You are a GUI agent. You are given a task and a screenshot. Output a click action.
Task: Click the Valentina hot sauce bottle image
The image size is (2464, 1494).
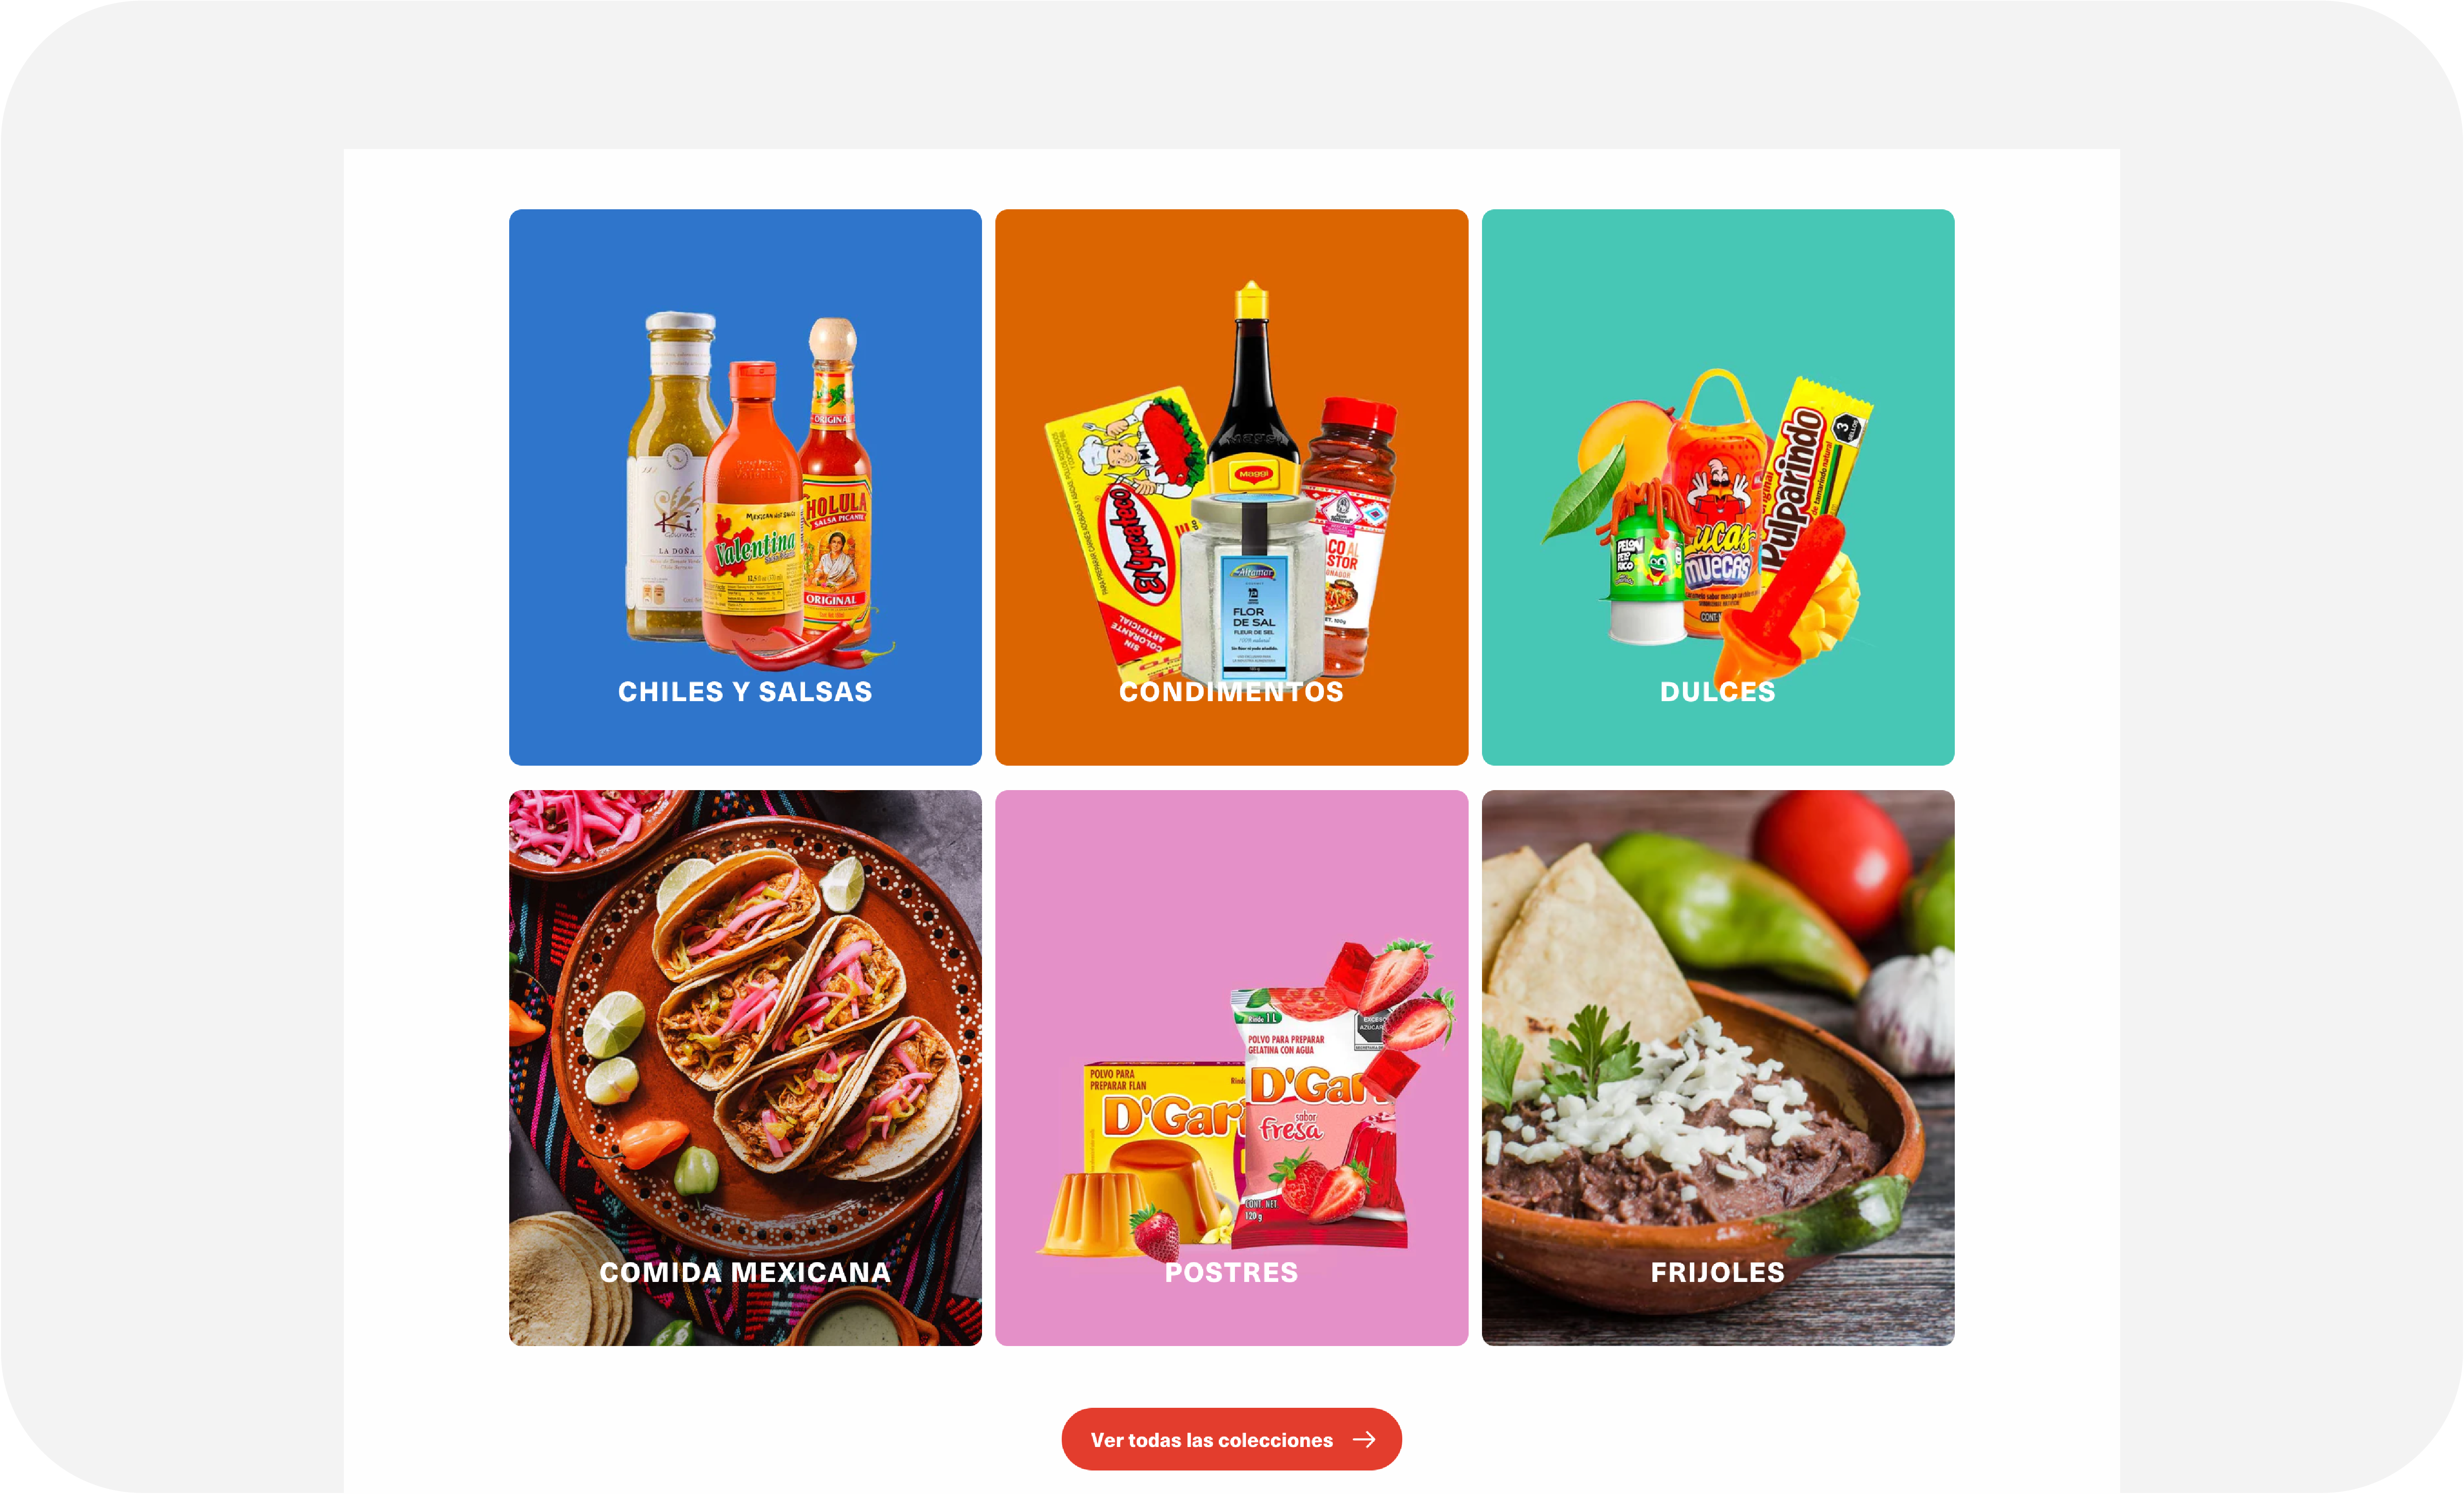[x=752, y=510]
